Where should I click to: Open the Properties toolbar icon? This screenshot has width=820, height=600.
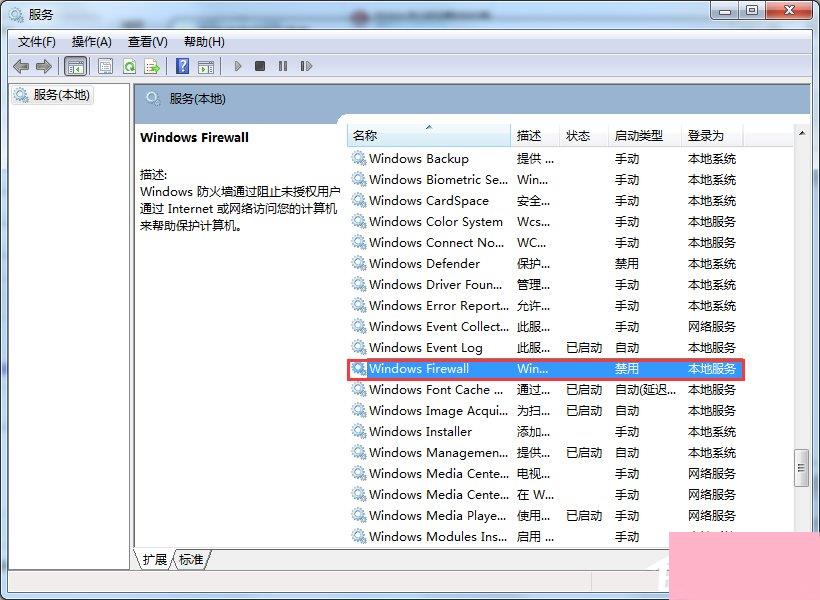[105, 66]
